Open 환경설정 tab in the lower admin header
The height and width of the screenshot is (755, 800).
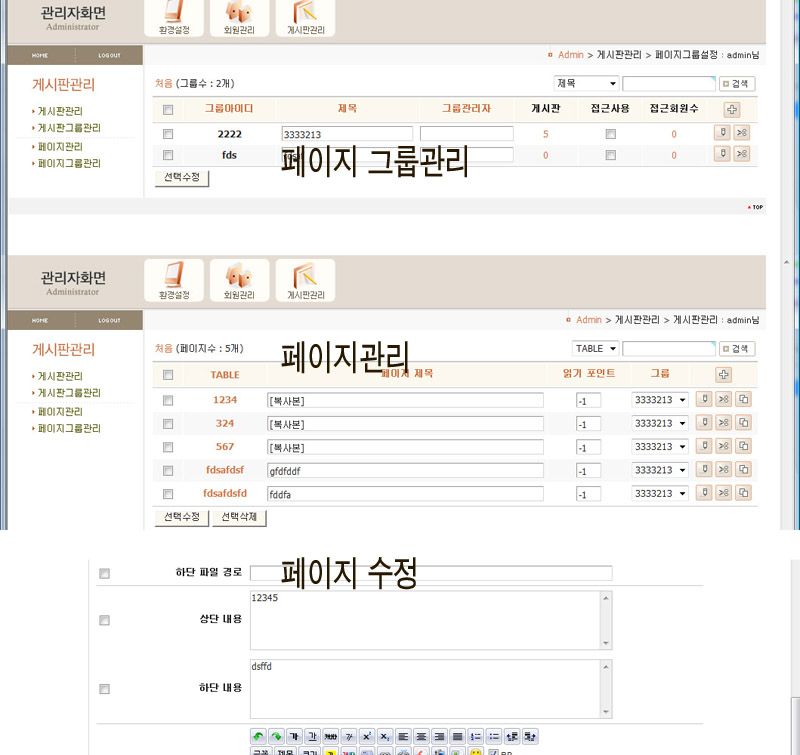174,280
